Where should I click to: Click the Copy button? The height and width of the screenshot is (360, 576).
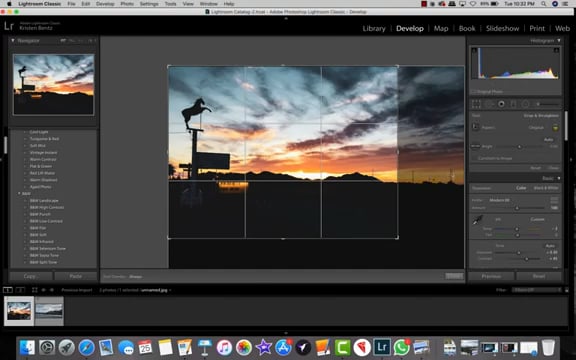coord(31,276)
